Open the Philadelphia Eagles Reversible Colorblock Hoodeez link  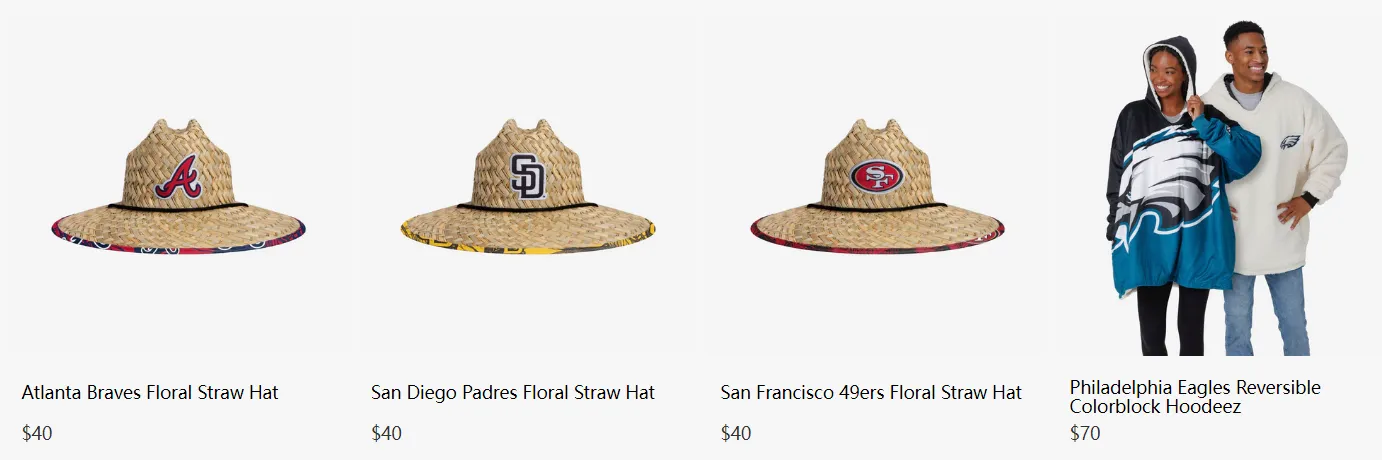[1195, 397]
